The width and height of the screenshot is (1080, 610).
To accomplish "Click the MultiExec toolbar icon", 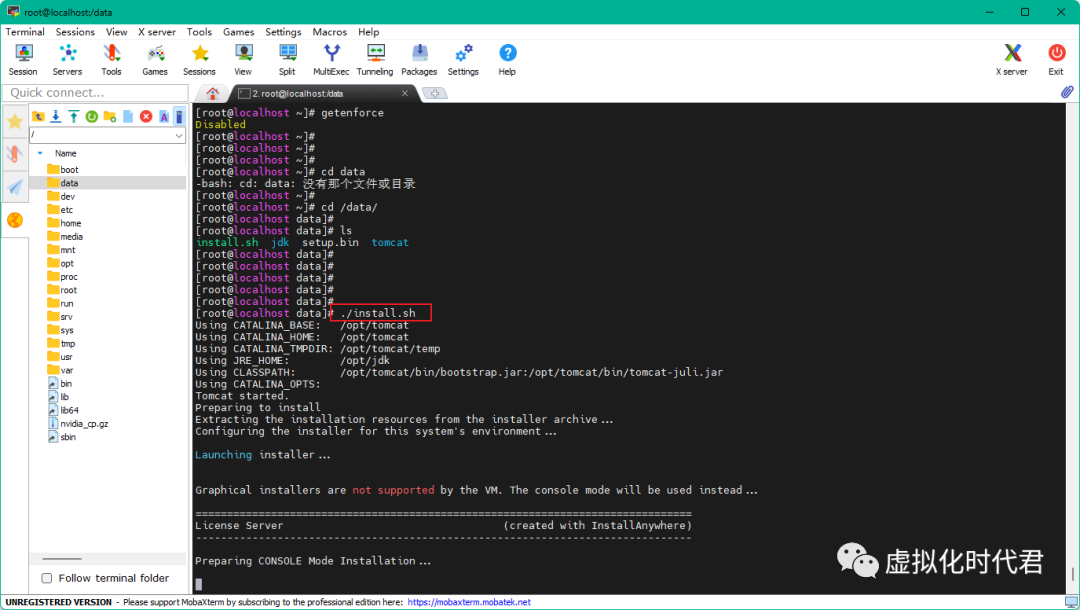I will point(331,59).
